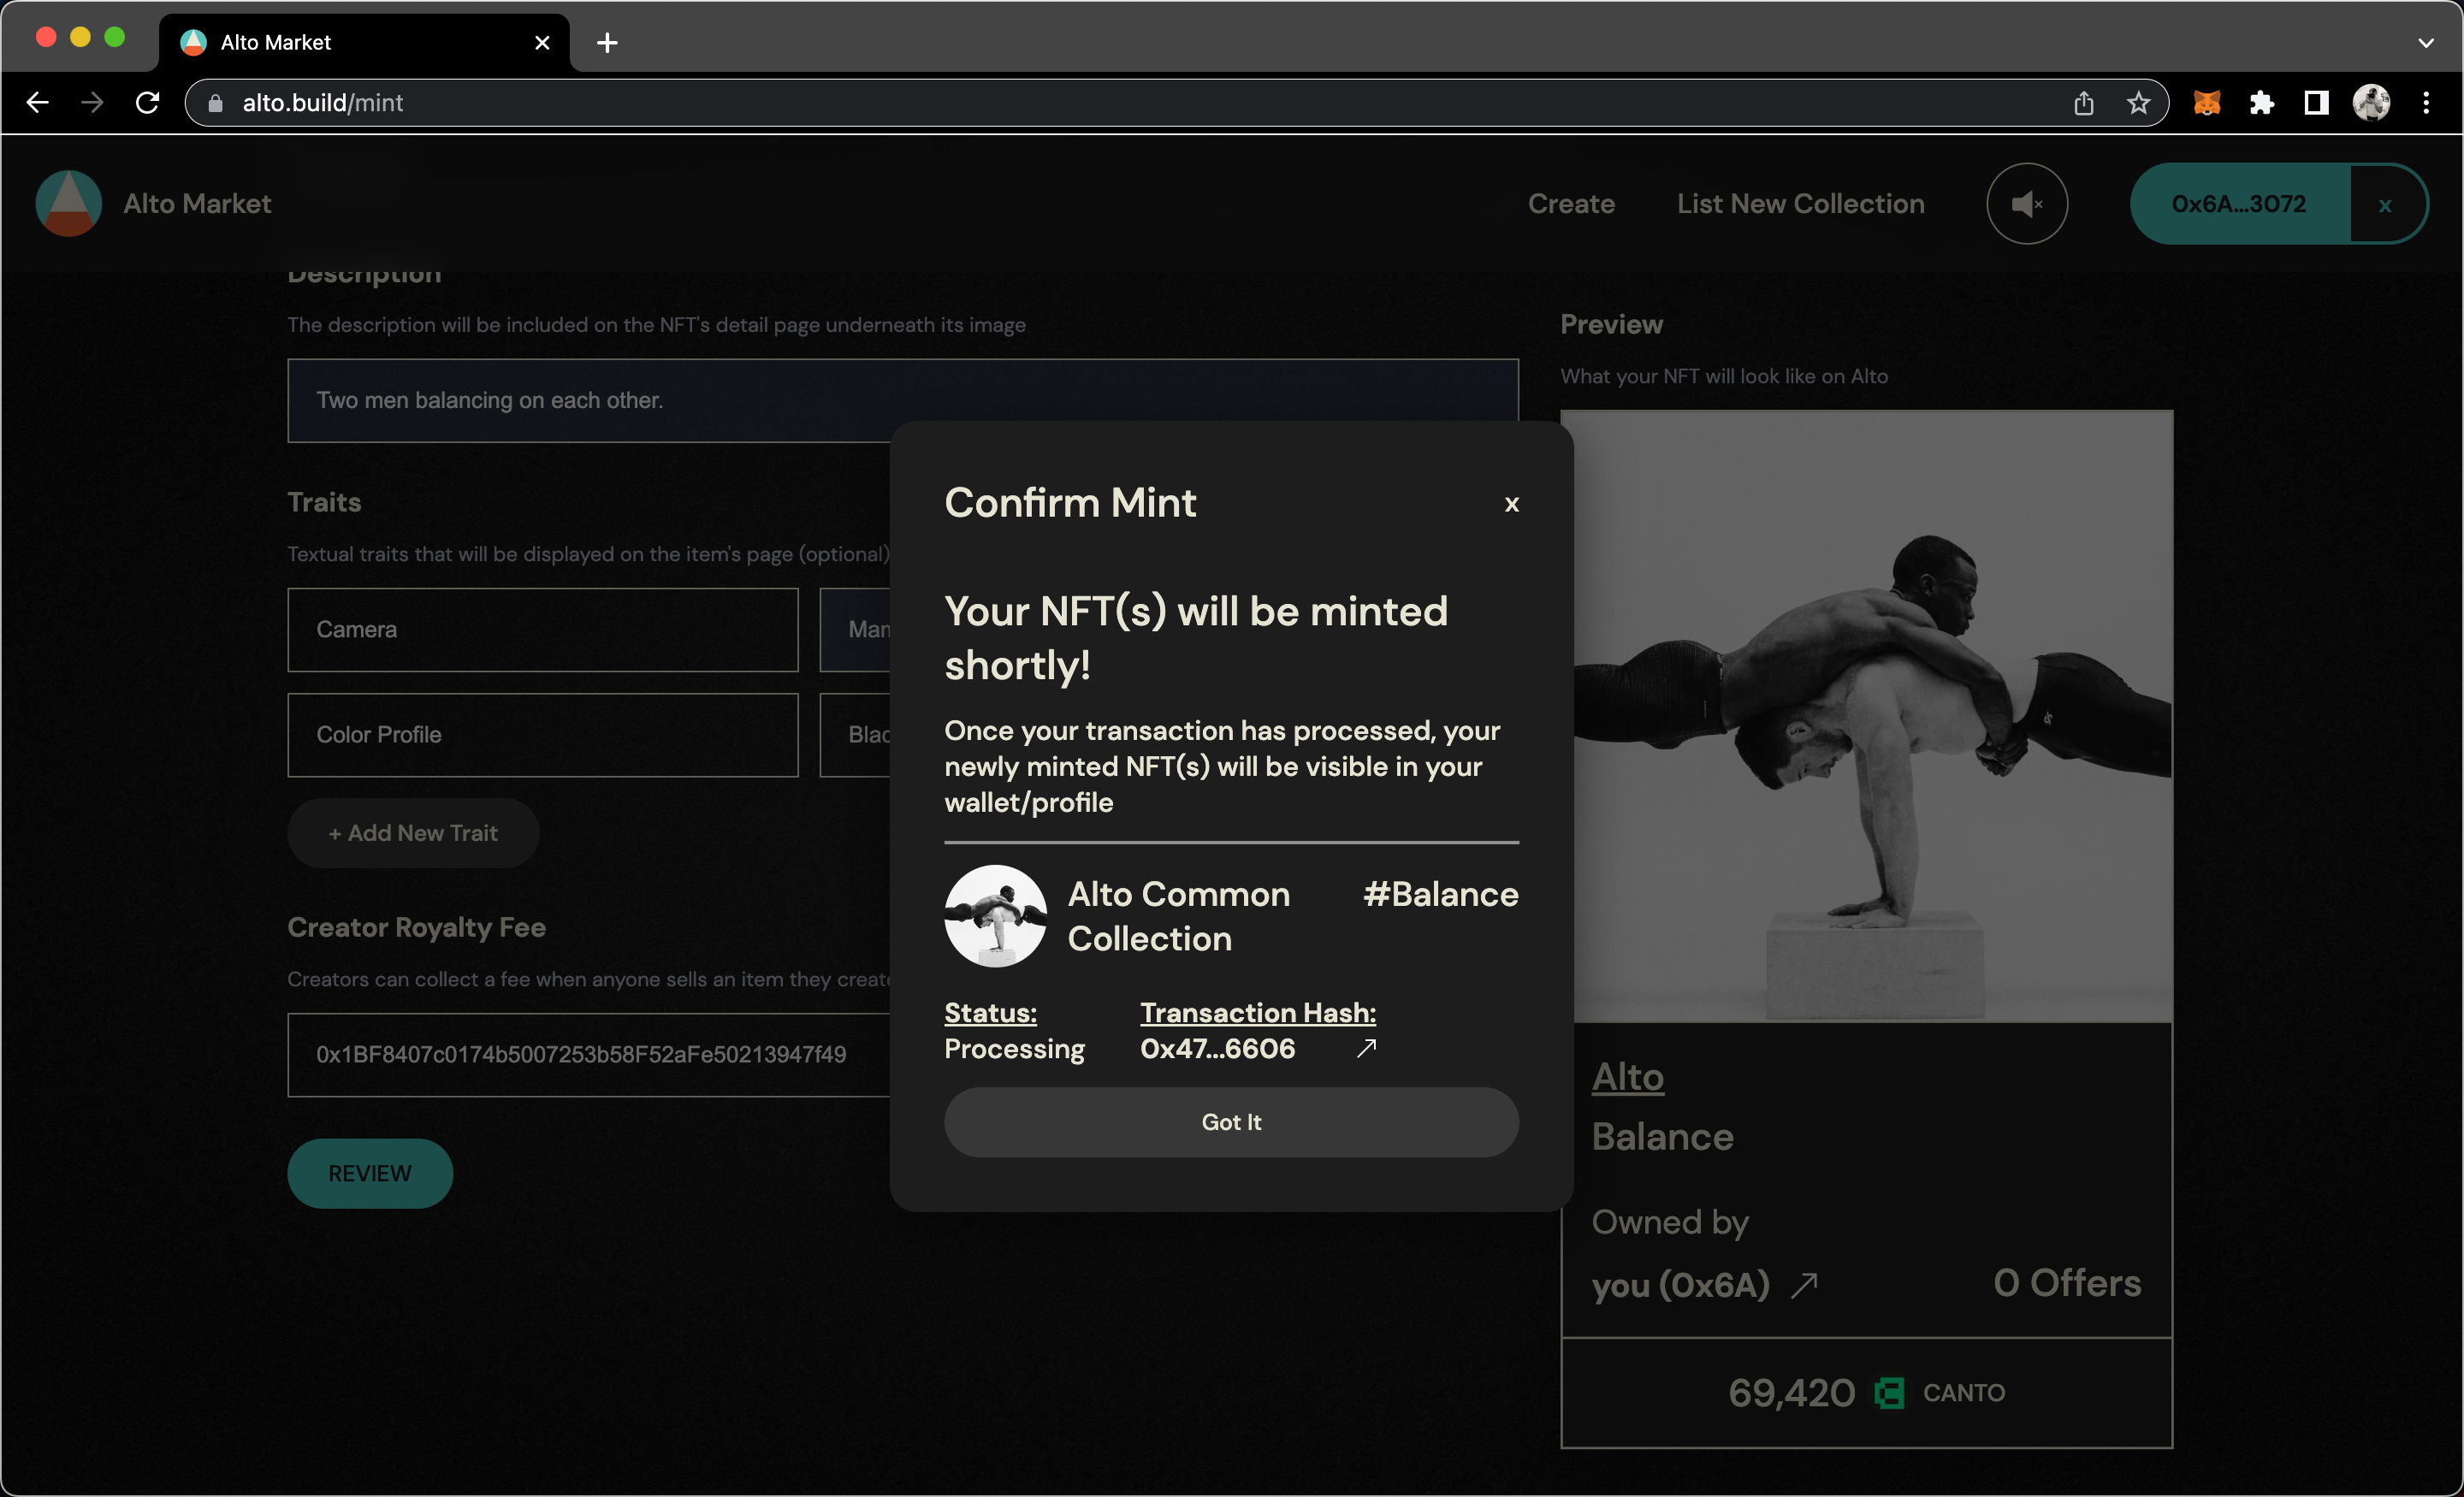Close the Confirm Mint dialog
Viewport: 2464px width, 1497px height.
pos(1511,504)
